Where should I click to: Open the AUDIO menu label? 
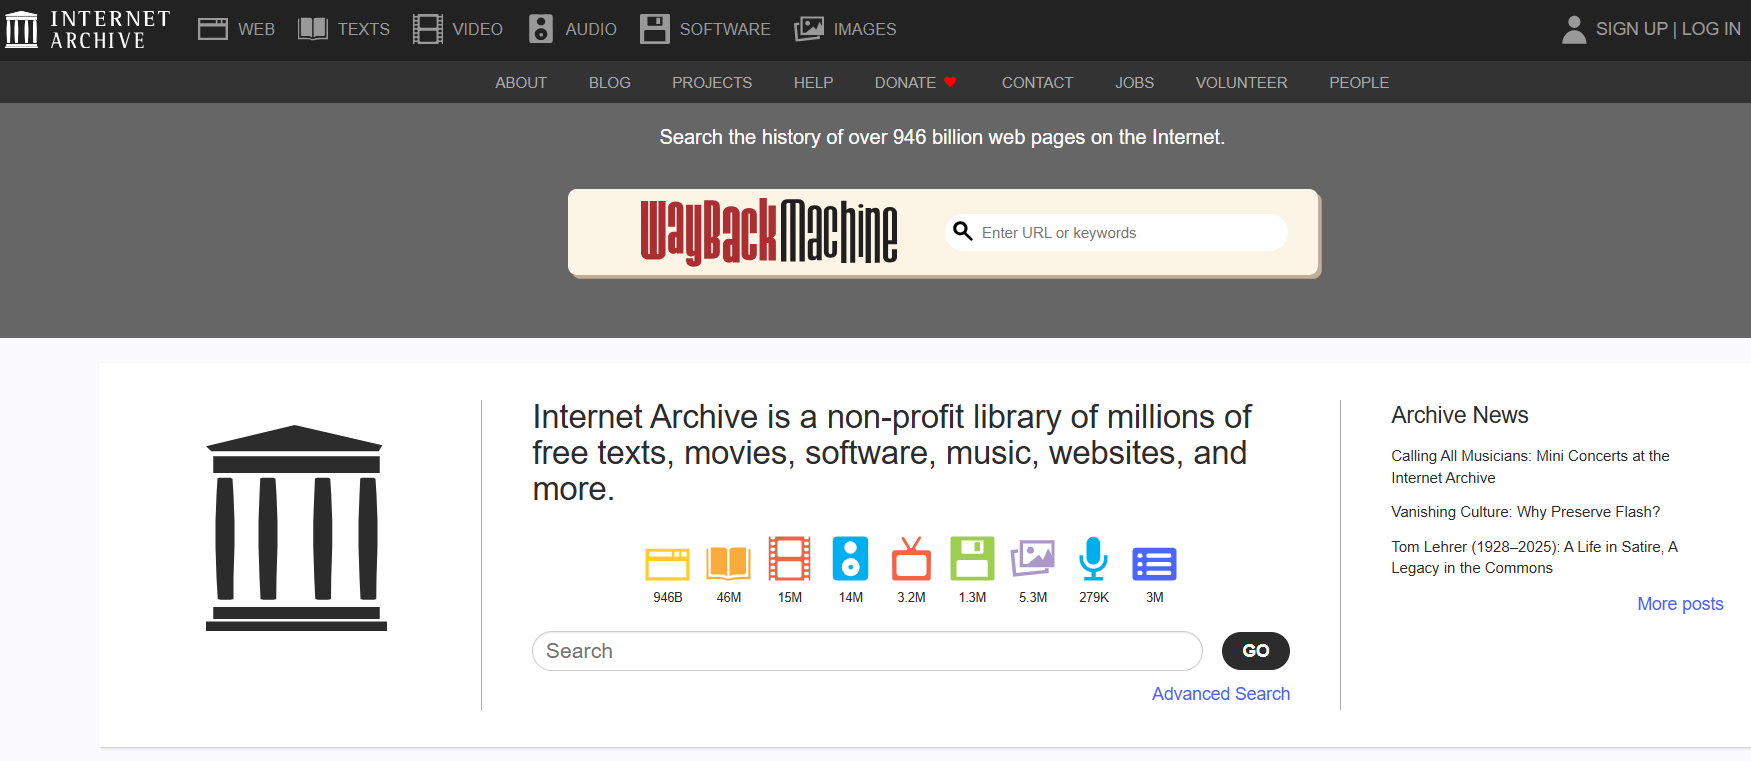(591, 30)
